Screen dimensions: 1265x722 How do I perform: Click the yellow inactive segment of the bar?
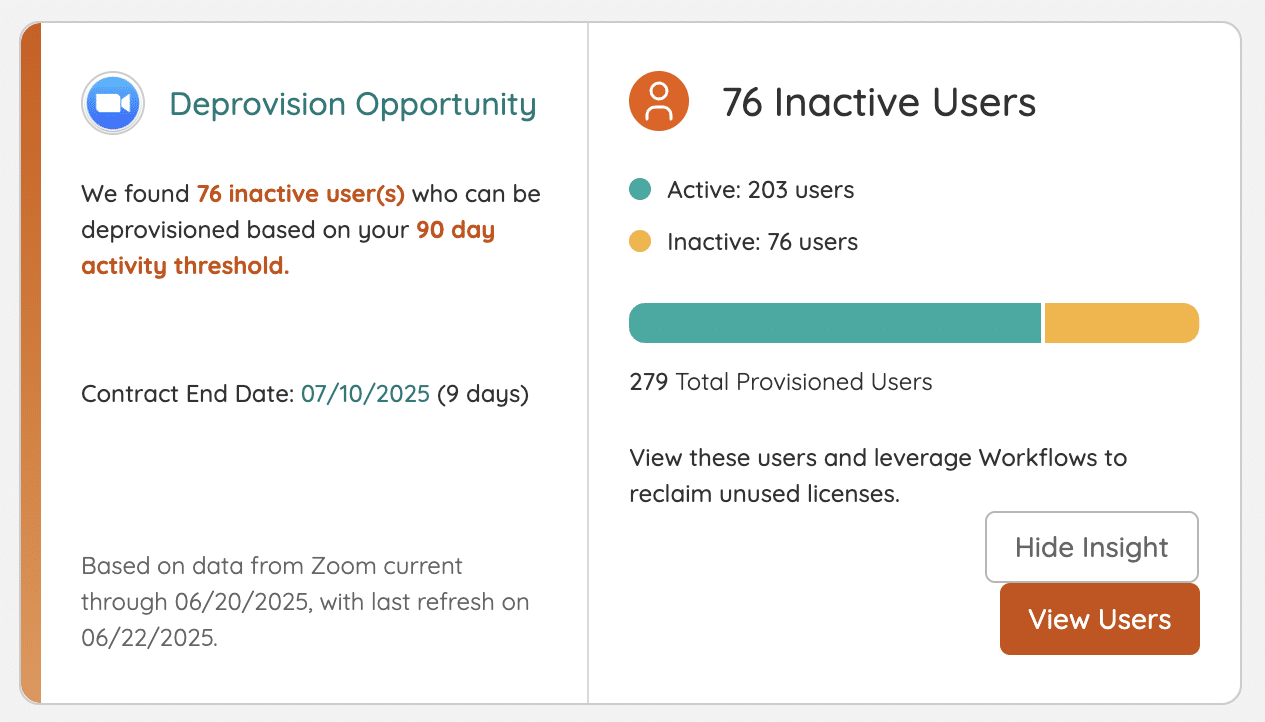[x=1120, y=322]
